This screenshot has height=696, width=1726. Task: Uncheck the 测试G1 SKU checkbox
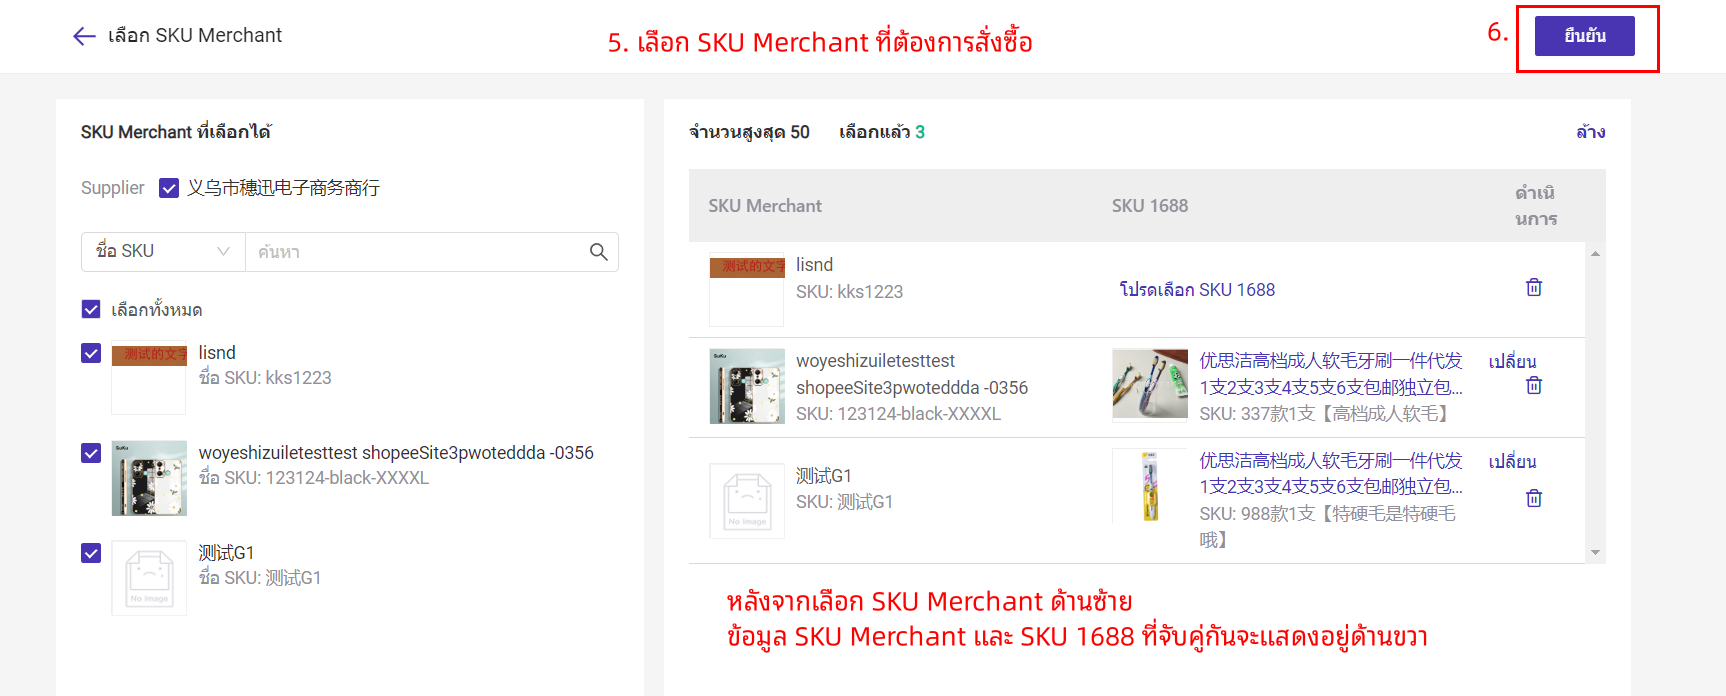tap(91, 553)
